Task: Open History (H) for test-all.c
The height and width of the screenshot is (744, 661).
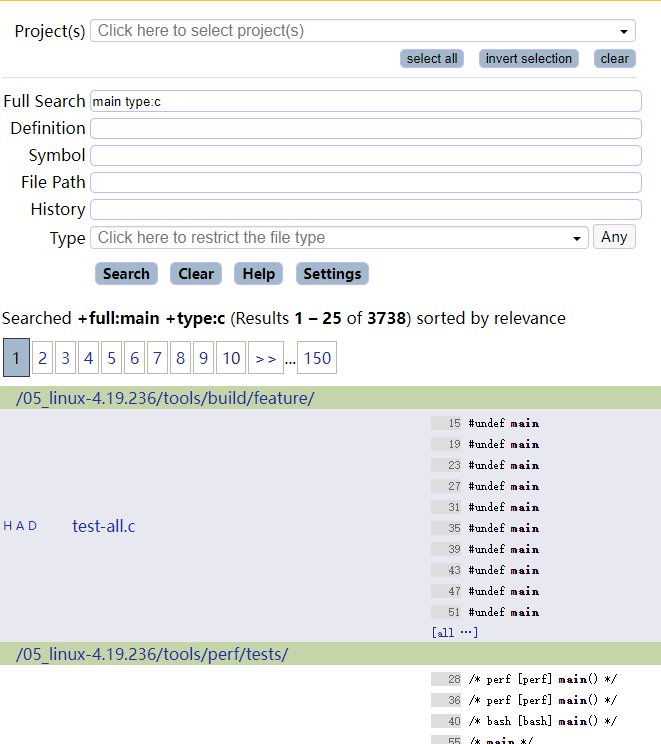Action: click(8, 526)
